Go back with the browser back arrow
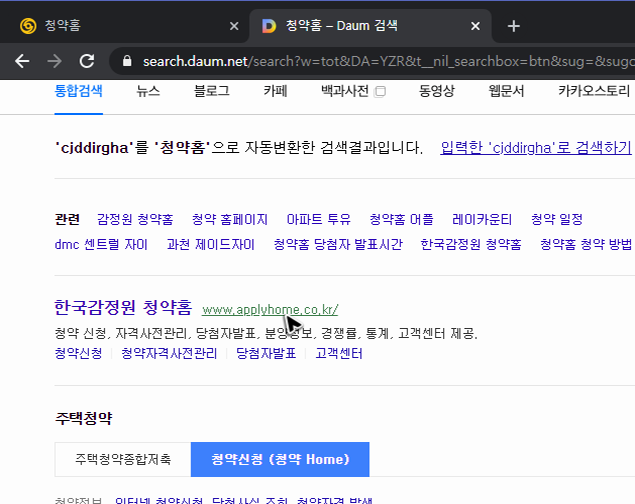Screen dimensions: 635x504 [x=22, y=61]
